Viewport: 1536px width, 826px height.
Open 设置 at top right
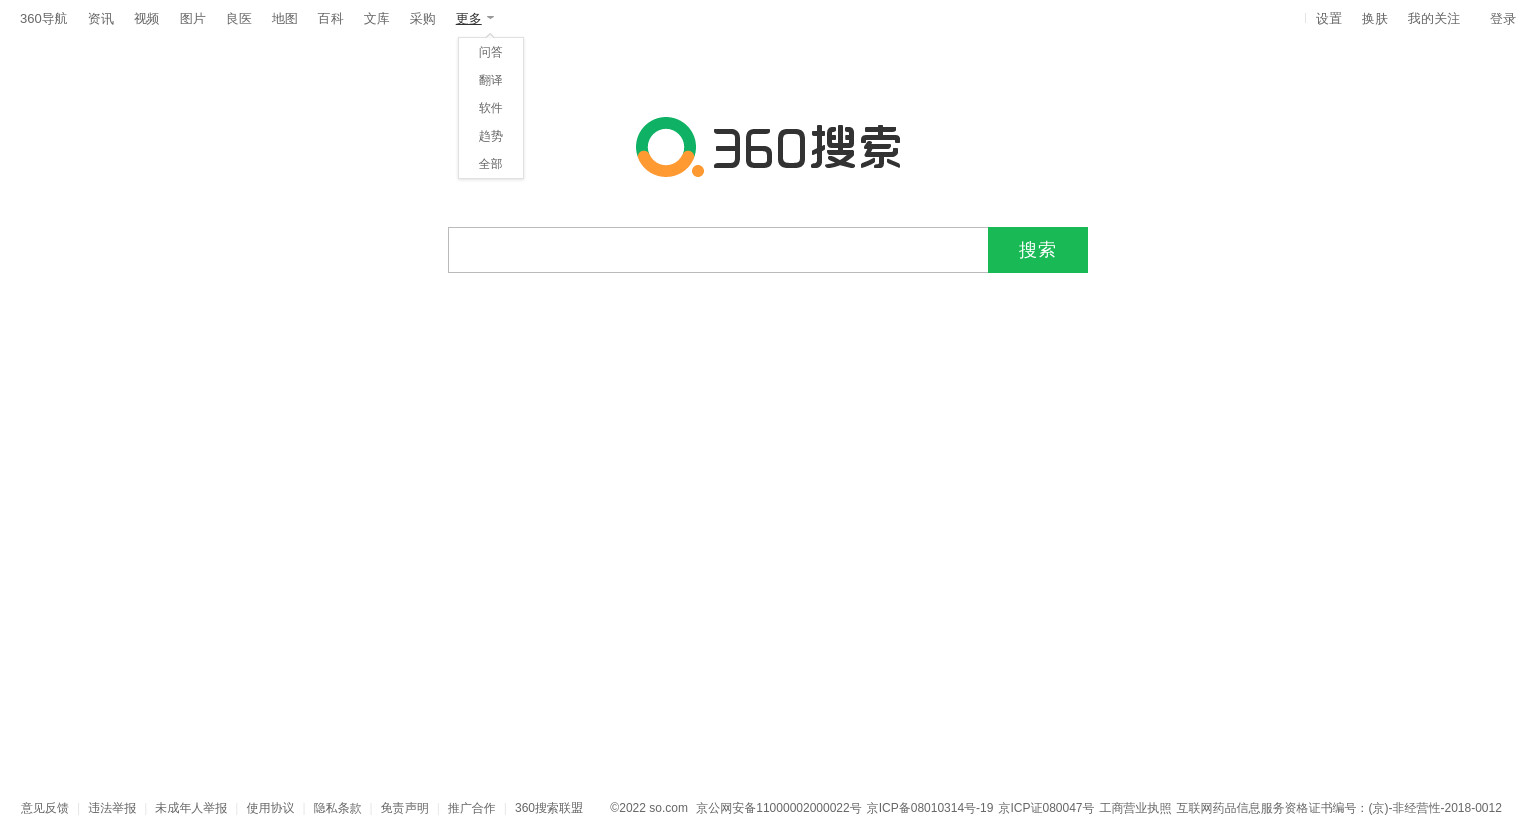(x=1329, y=19)
